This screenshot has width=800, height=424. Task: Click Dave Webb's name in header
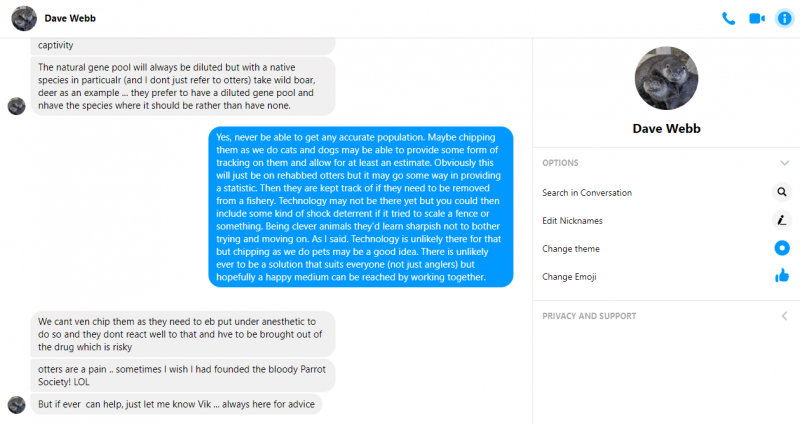pyautogui.click(x=70, y=18)
